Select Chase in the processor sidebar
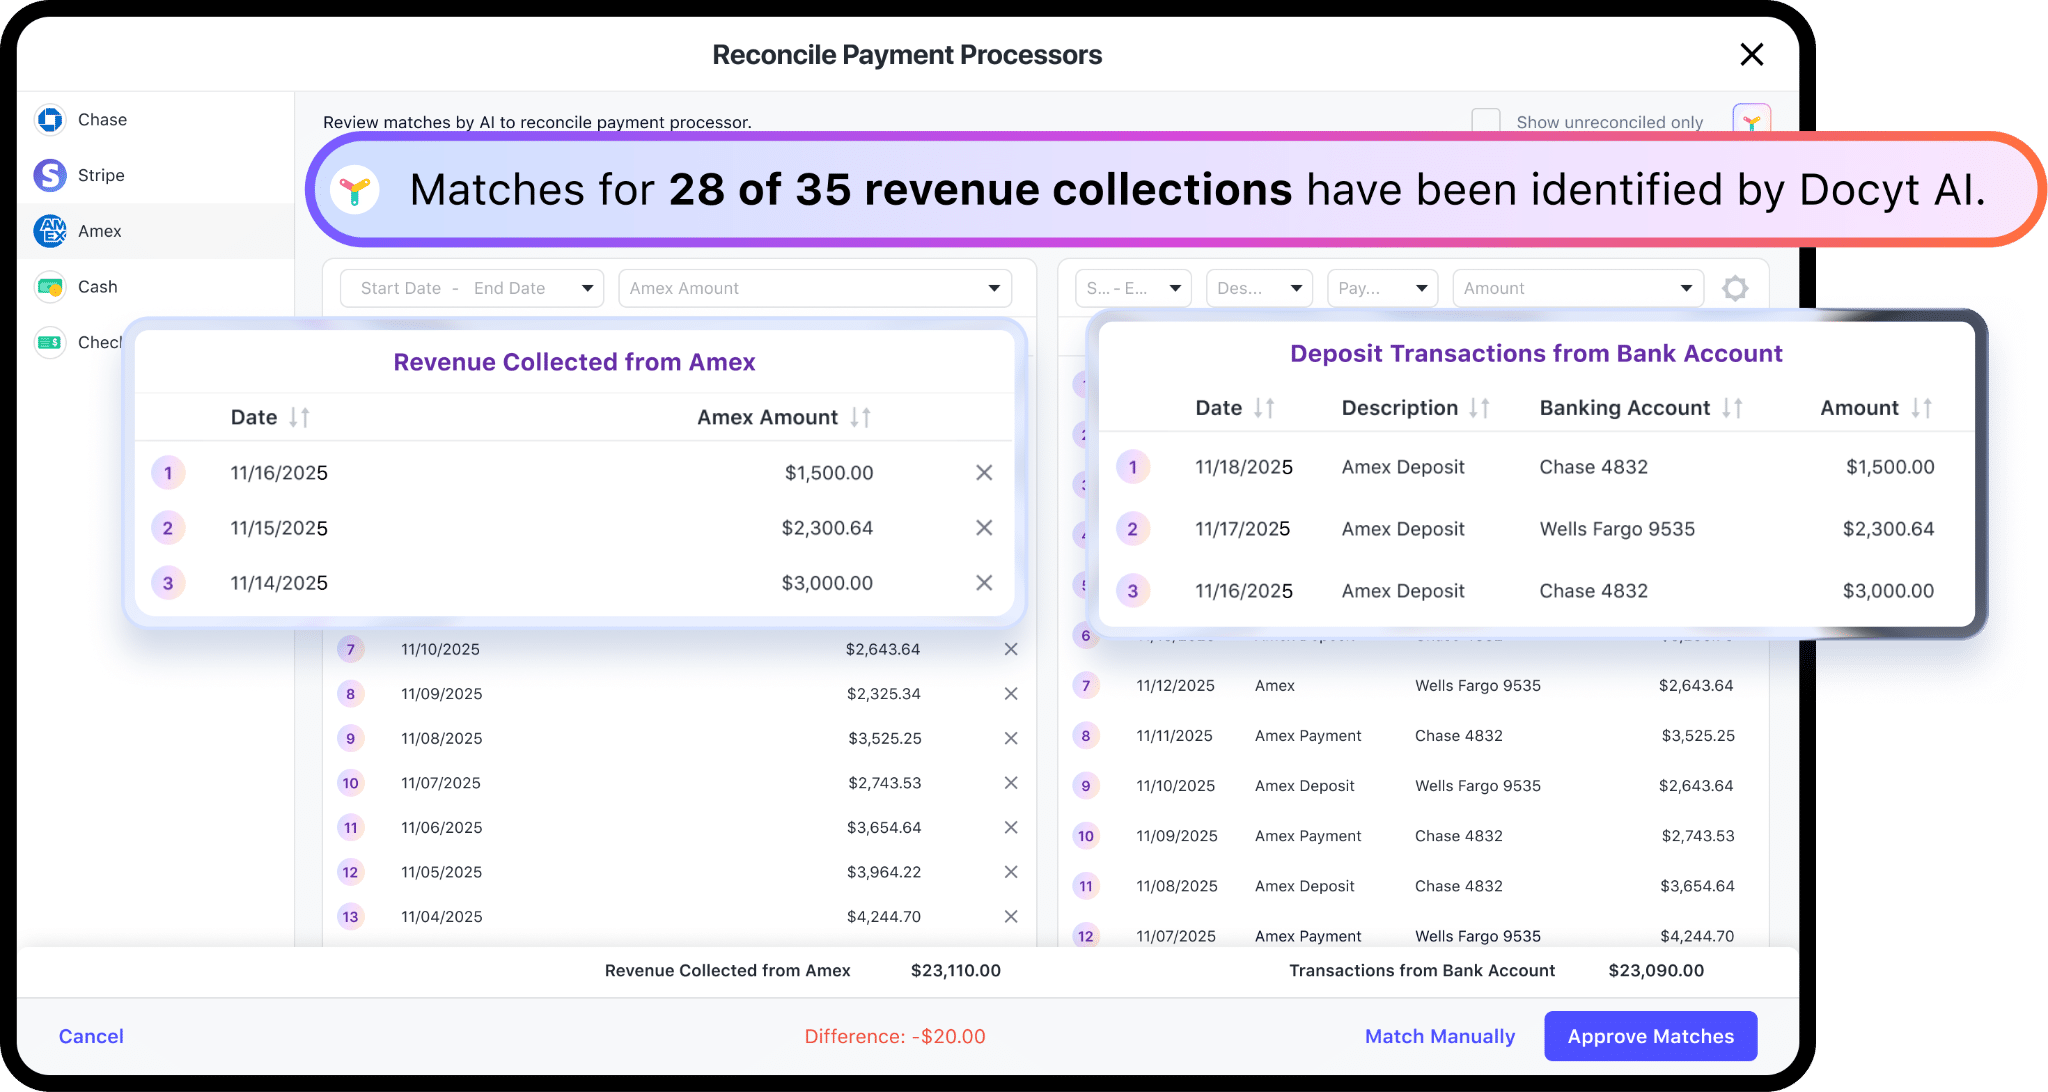The image size is (2048, 1092). (156, 119)
